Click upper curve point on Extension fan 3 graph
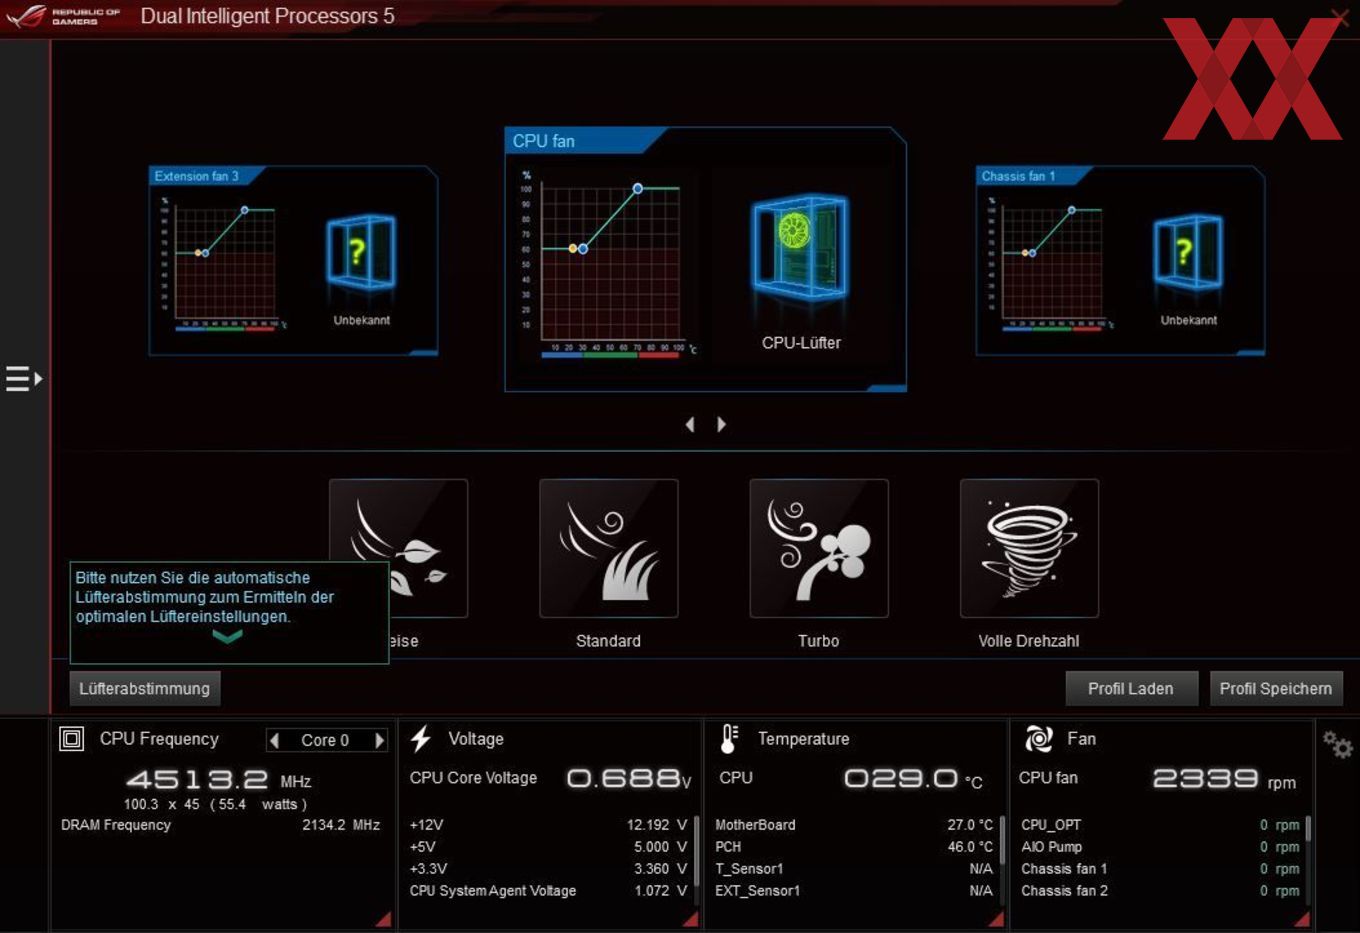This screenshot has width=1360, height=933. click(x=244, y=210)
